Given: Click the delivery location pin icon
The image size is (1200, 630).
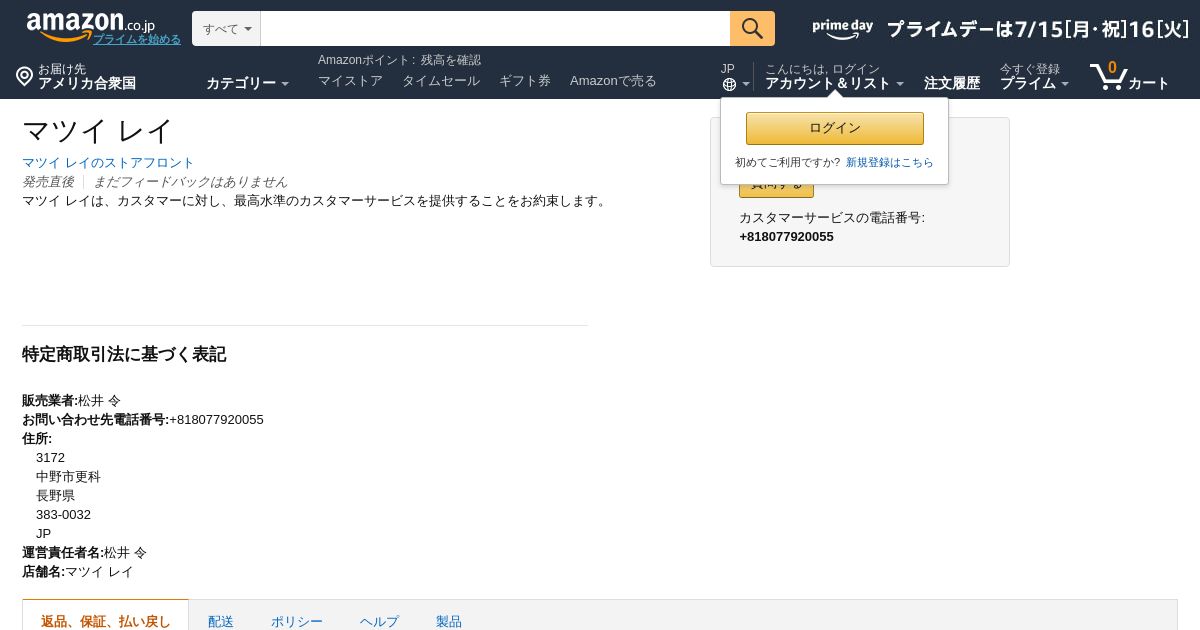Looking at the screenshot, I should pyautogui.click(x=25, y=76).
